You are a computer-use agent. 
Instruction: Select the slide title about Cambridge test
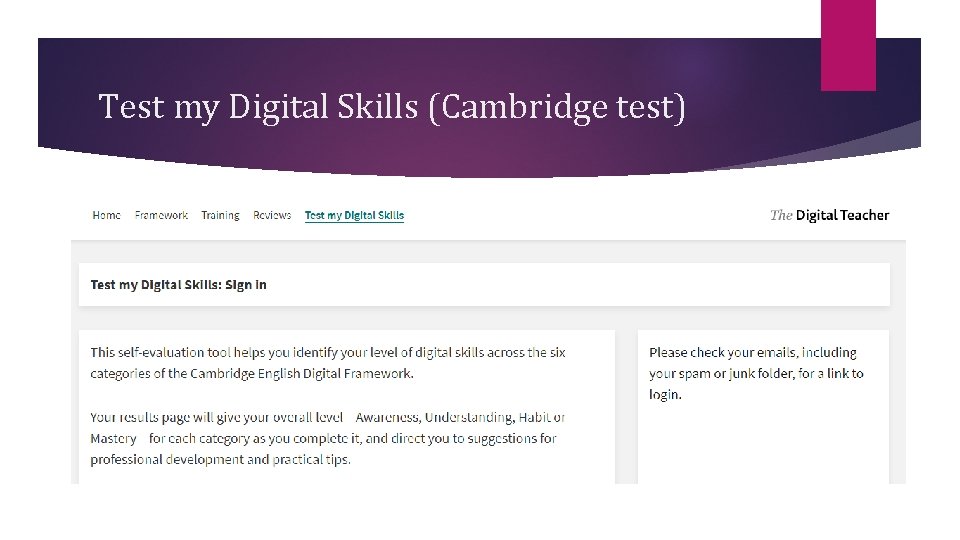pyautogui.click(x=393, y=106)
